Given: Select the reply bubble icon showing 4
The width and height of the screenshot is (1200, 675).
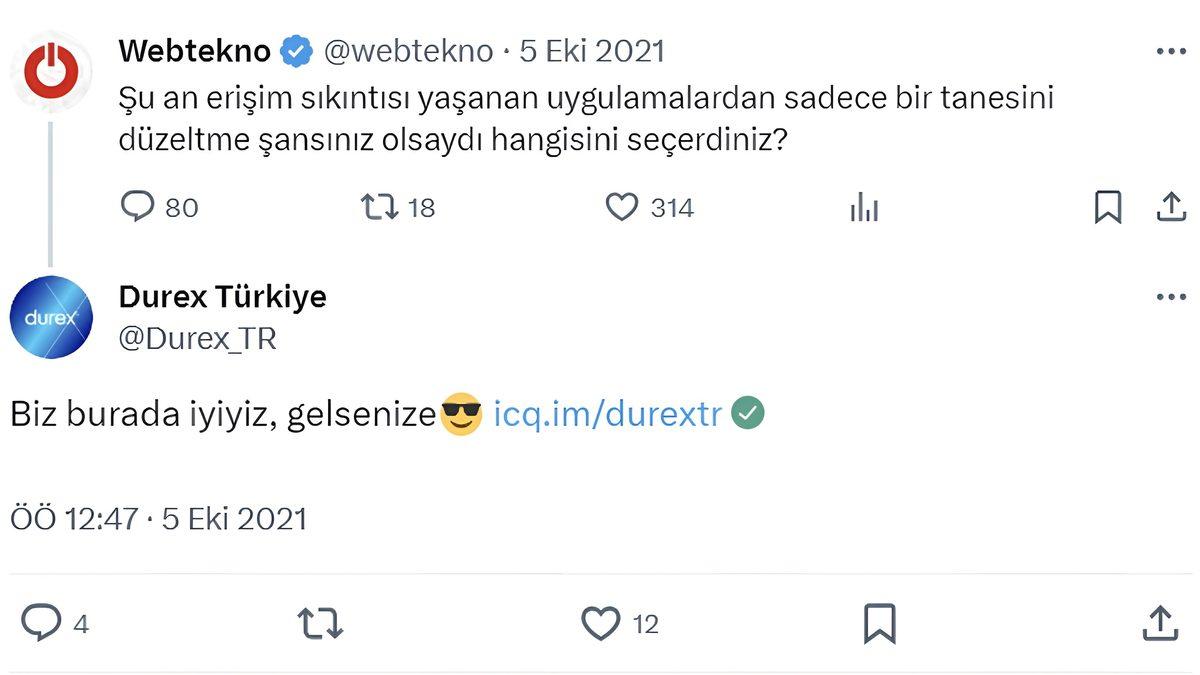Looking at the screenshot, I should (x=41, y=622).
